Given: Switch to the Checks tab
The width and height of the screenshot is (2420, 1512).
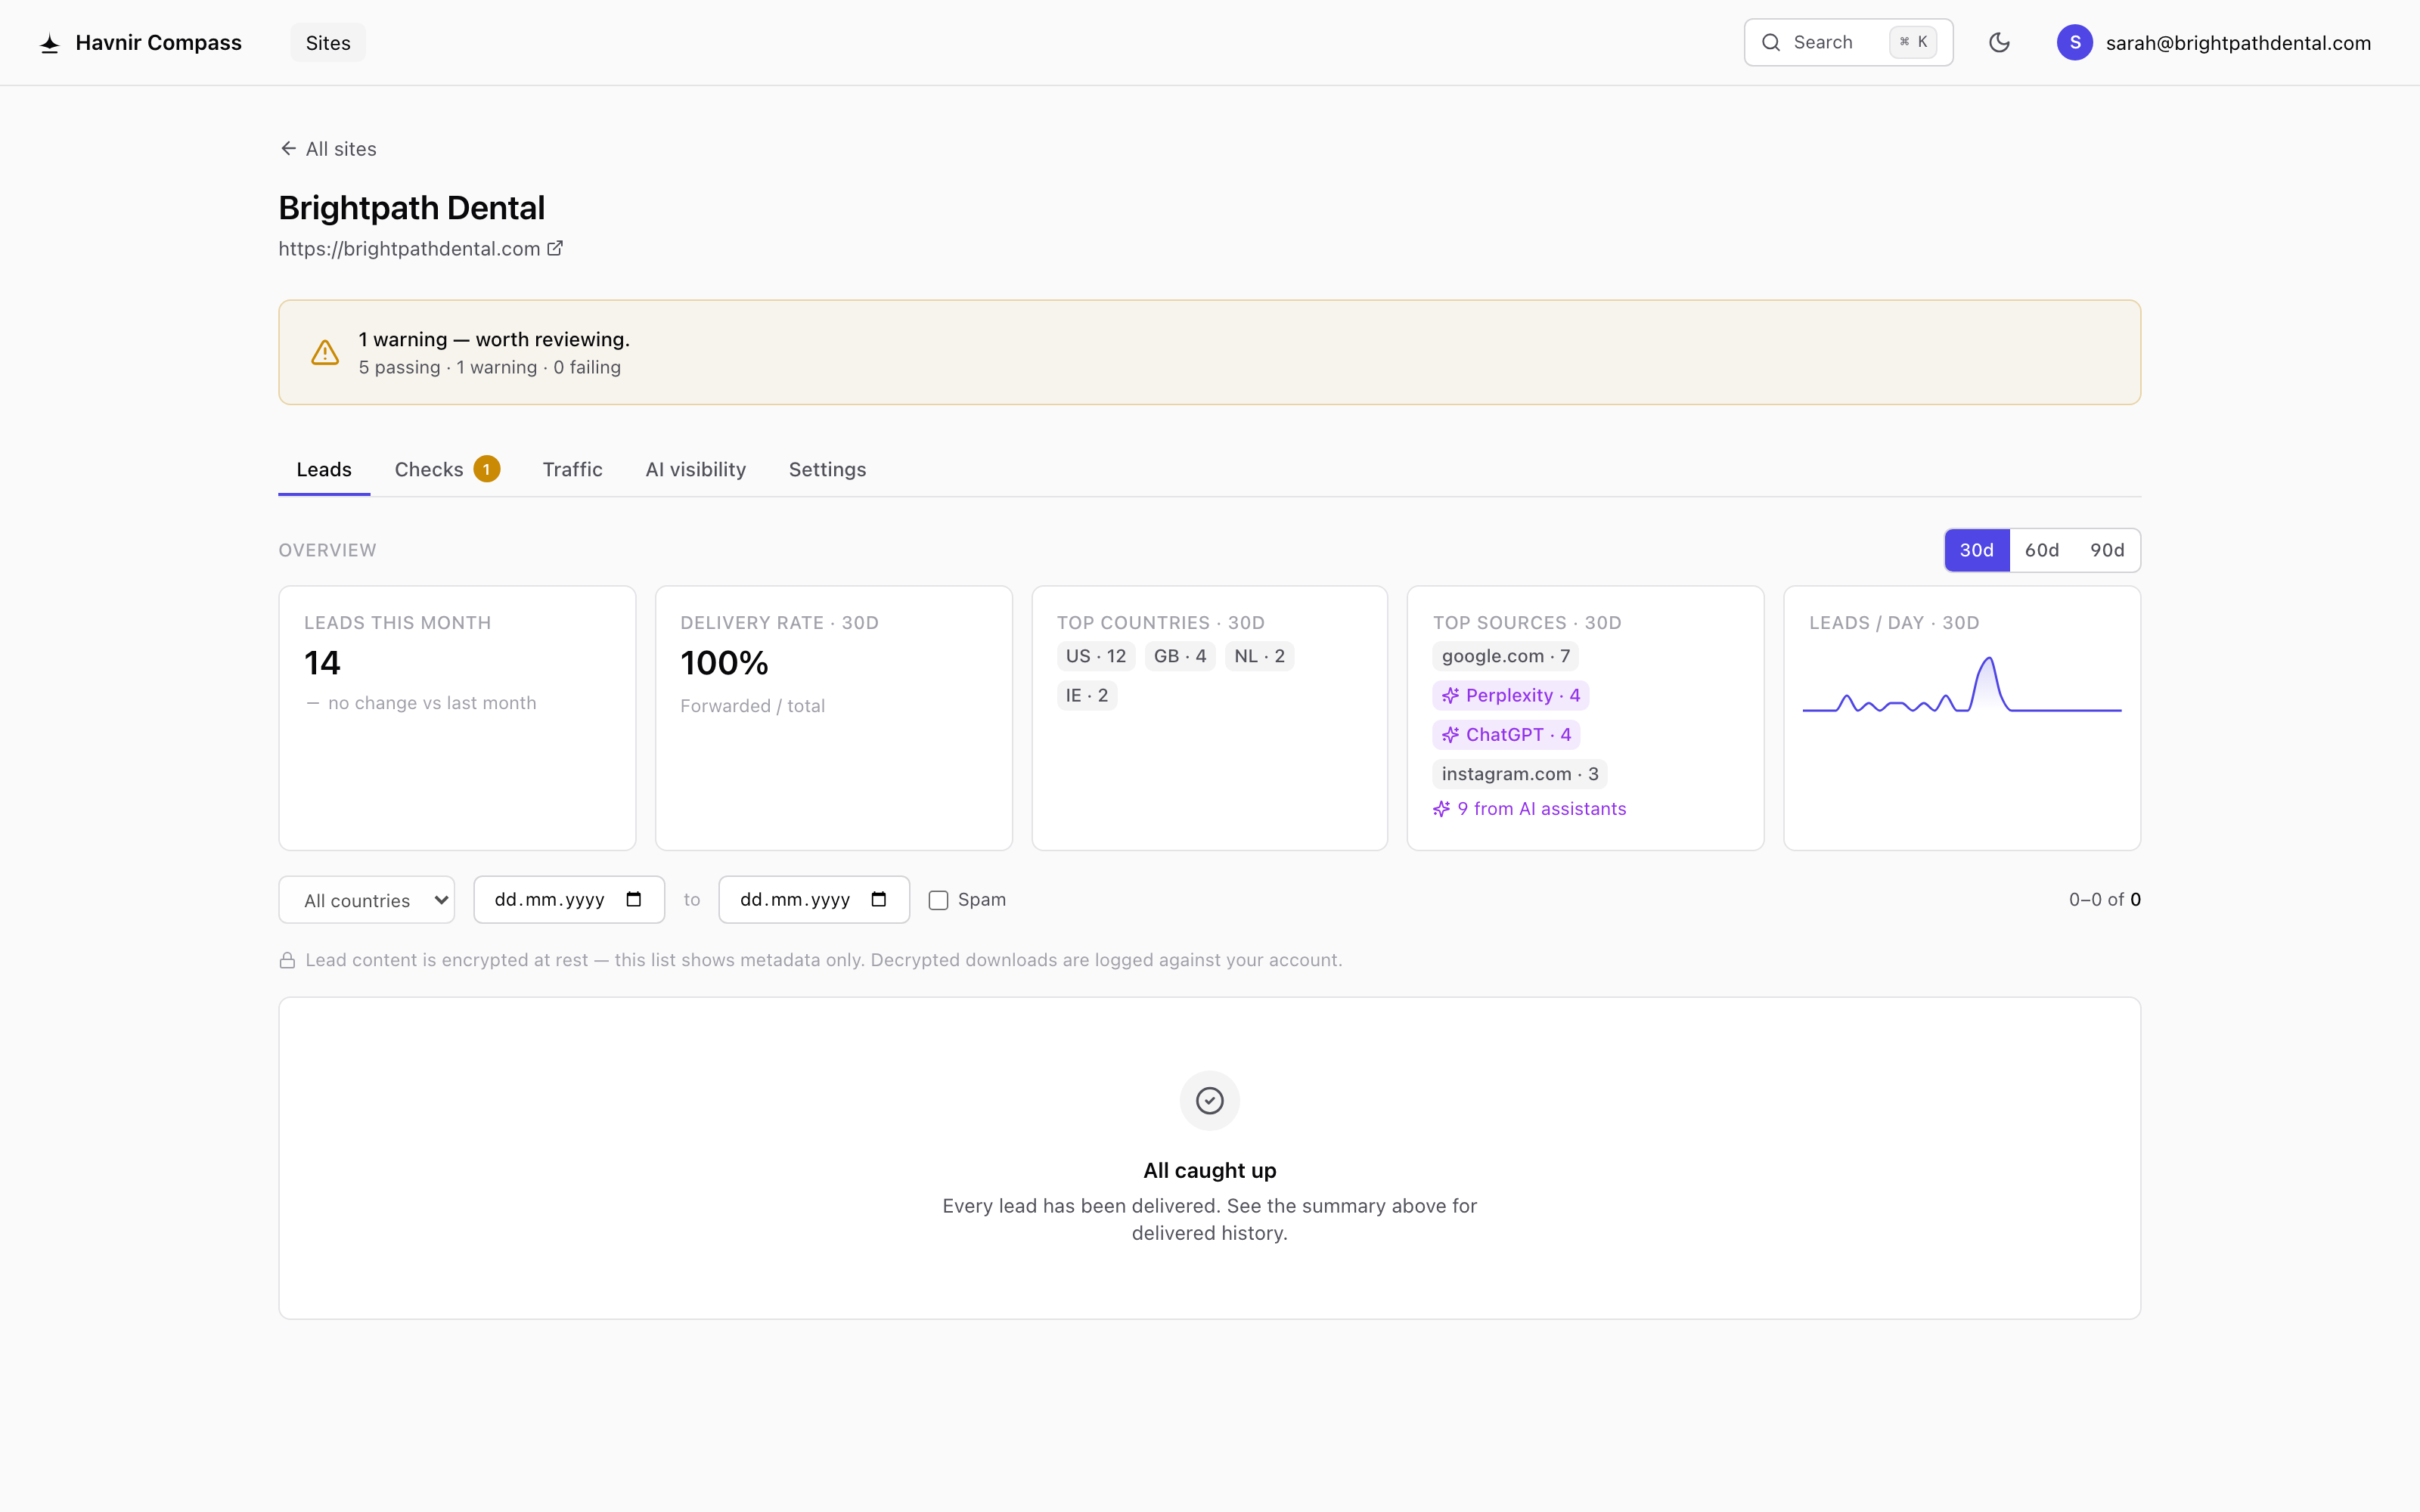Looking at the screenshot, I should 446,469.
